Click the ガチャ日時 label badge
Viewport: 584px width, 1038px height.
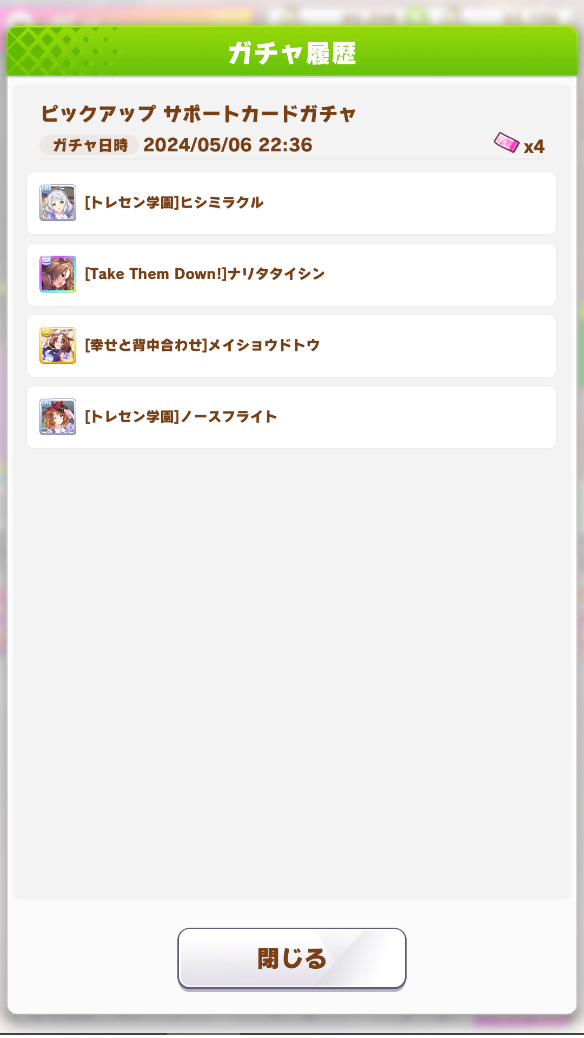click(x=89, y=146)
